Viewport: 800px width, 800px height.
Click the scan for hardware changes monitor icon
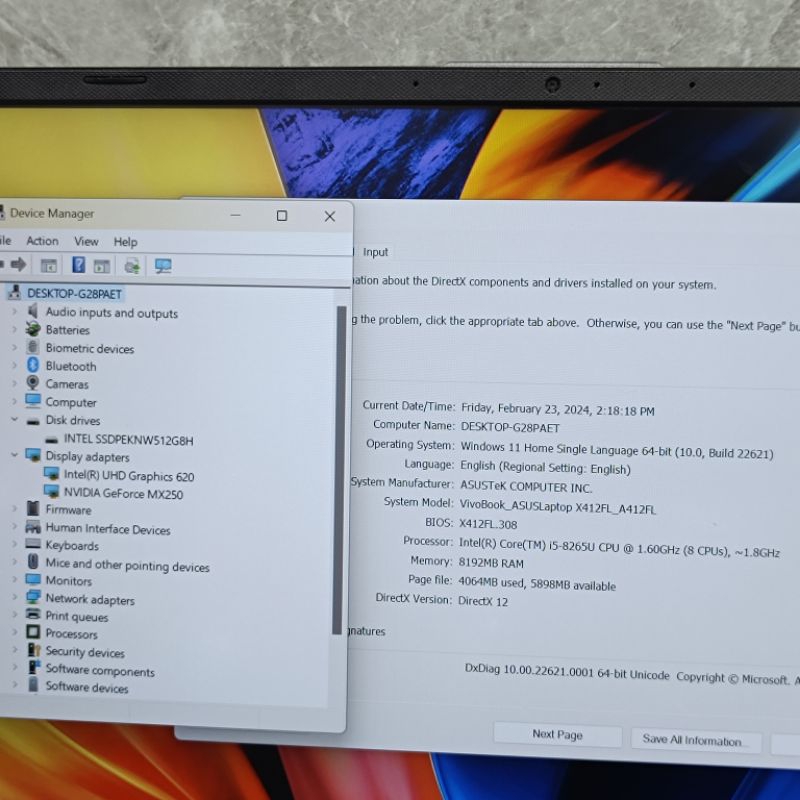pyautogui.click(x=163, y=266)
